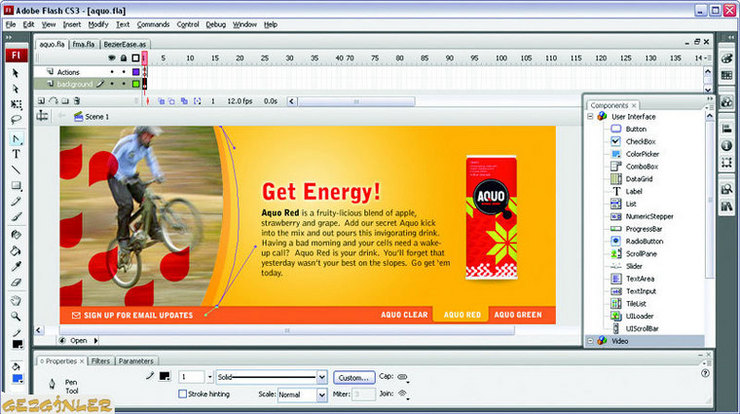Select the Lasso tool
Image resolution: width=740 pixels, height=414 pixels.
coord(16,119)
